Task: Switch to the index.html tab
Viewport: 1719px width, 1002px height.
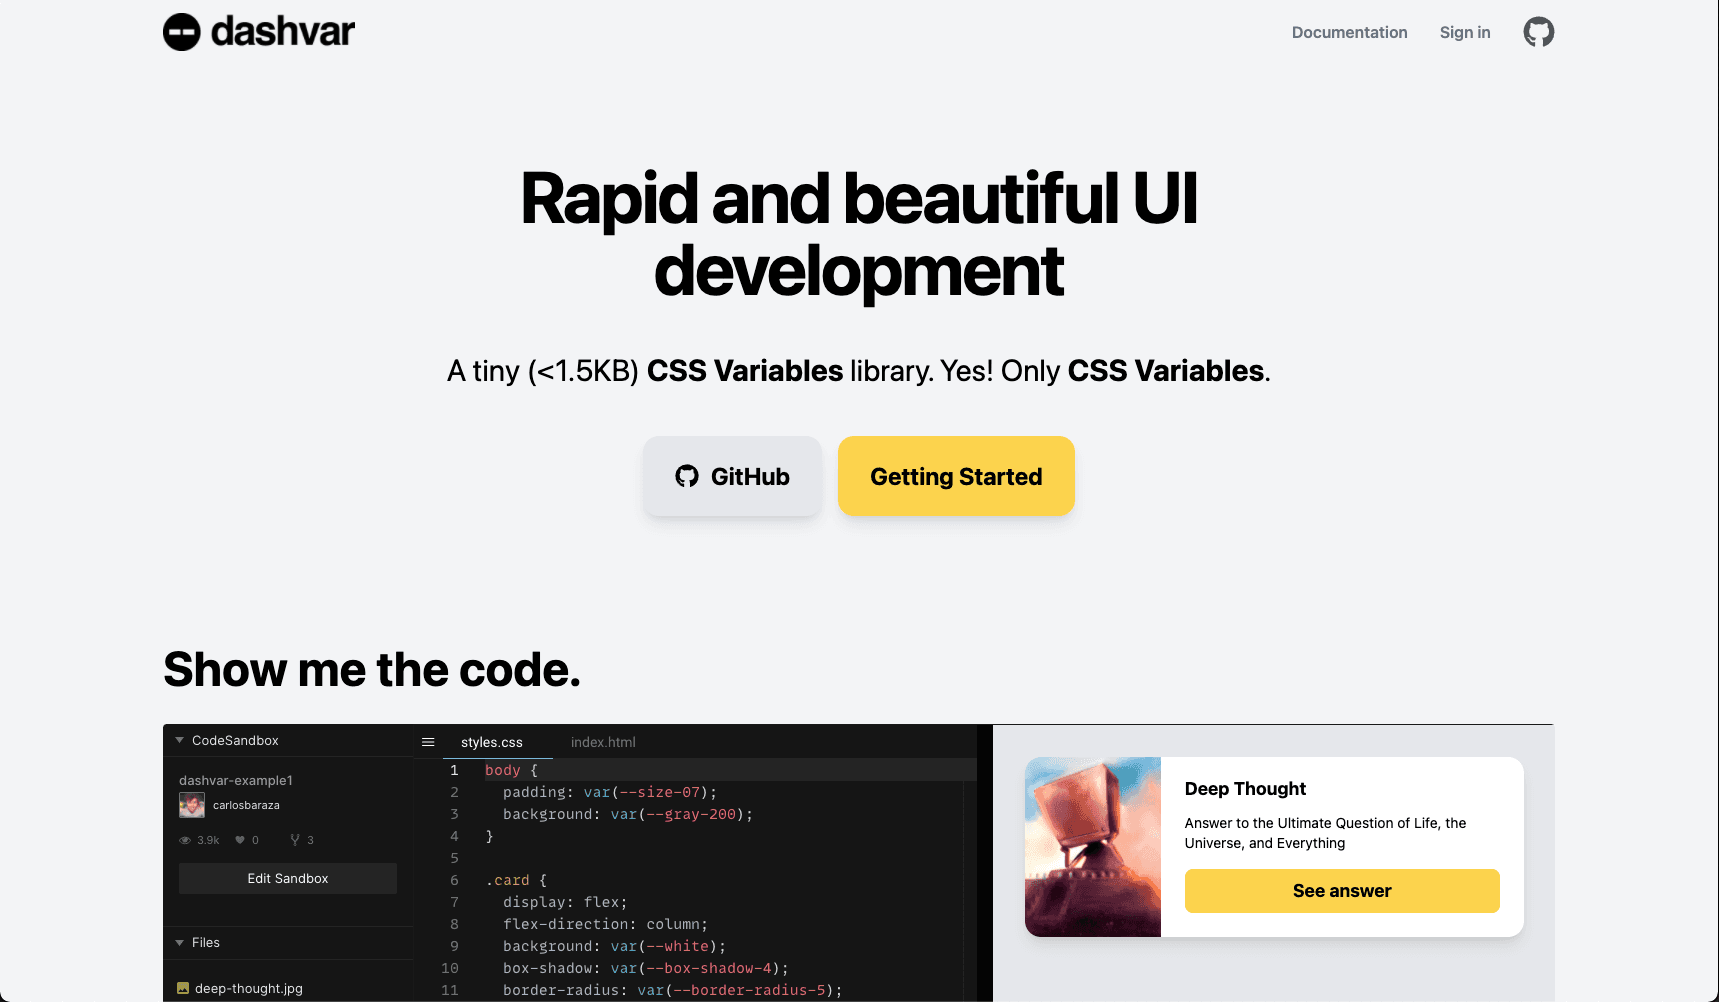Action: pyautogui.click(x=603, y=742)
